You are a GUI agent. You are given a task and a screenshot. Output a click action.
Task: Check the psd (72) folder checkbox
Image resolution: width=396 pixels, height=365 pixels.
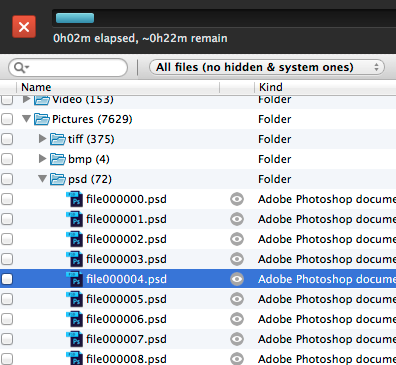[7, 179]
